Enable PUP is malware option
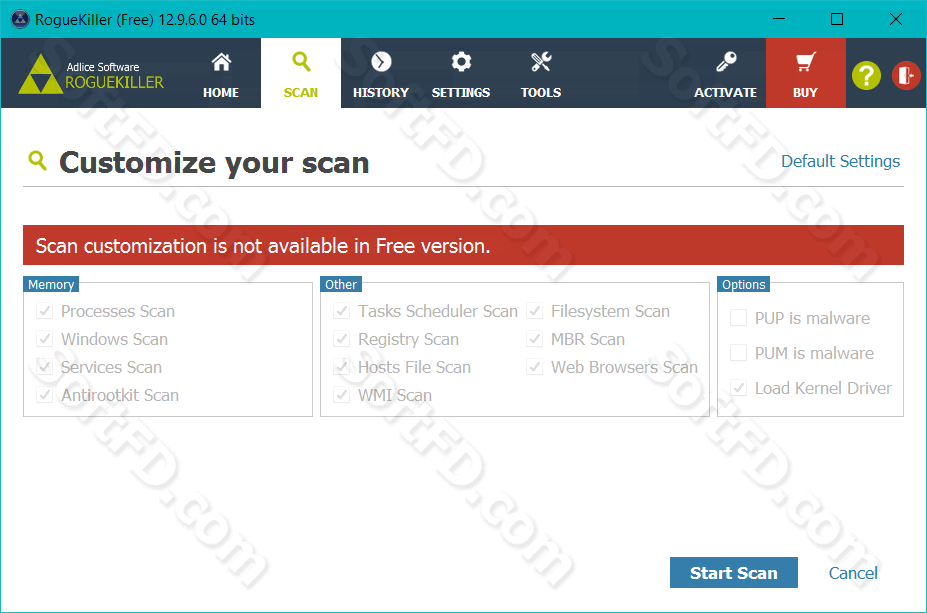The height and width of the screenshot is (613, 927). [x=738, y=318]
